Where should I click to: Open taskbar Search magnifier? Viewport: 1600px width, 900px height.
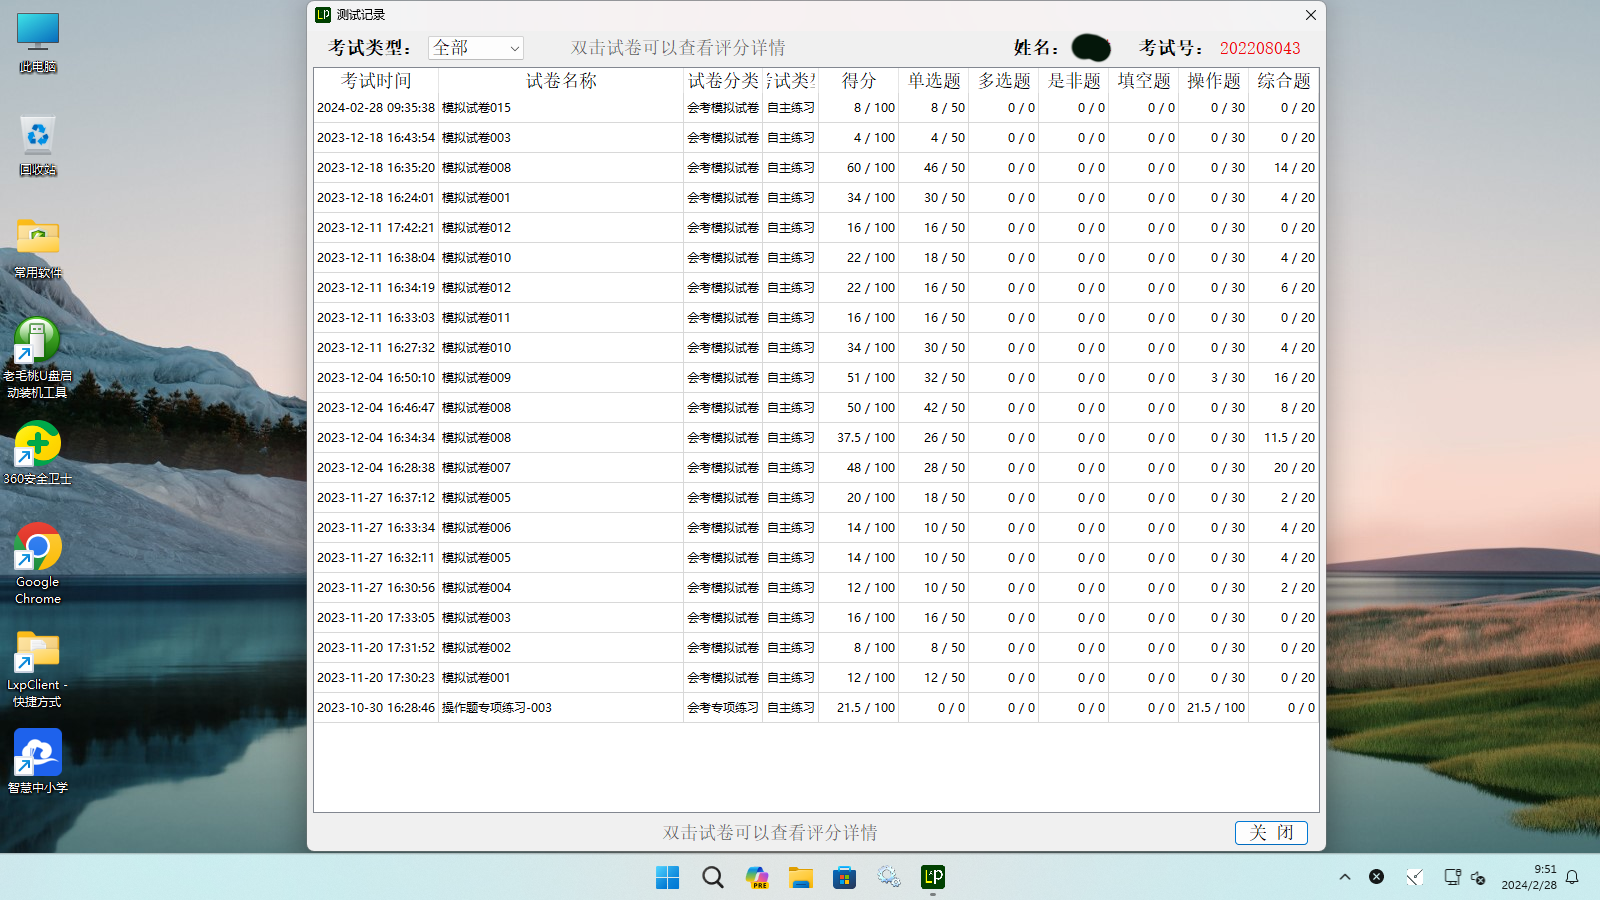[x=712, y=877]
